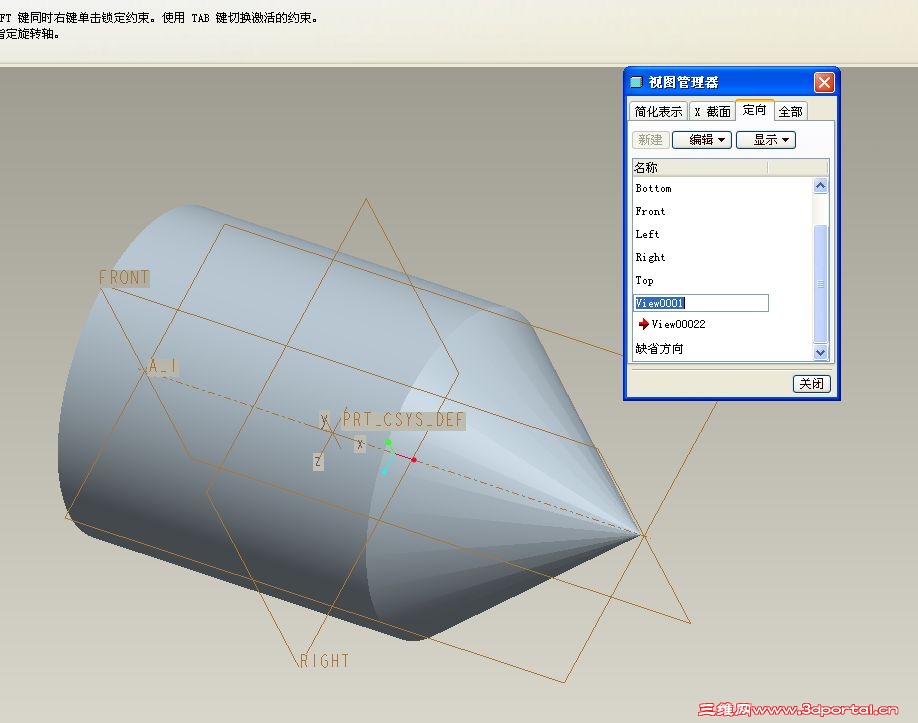Screen dimensions: 918x723
Task: Select the FRONT datum plane label
Action: tap(124, 277)
